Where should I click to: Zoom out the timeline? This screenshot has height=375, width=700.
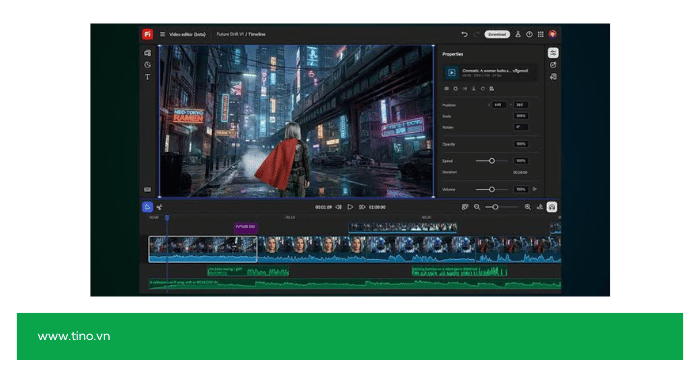477,207
